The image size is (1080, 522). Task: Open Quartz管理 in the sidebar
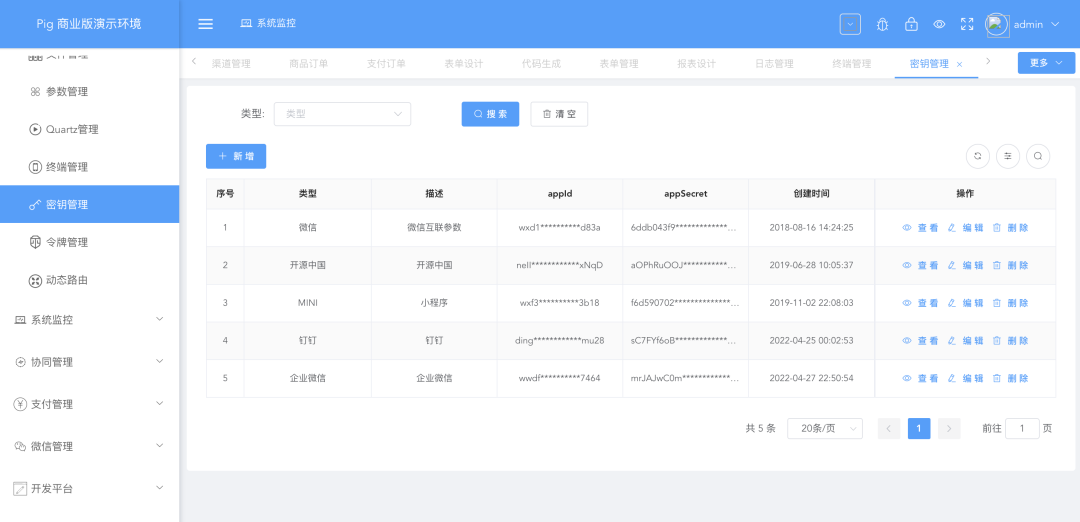click(90, 129)
